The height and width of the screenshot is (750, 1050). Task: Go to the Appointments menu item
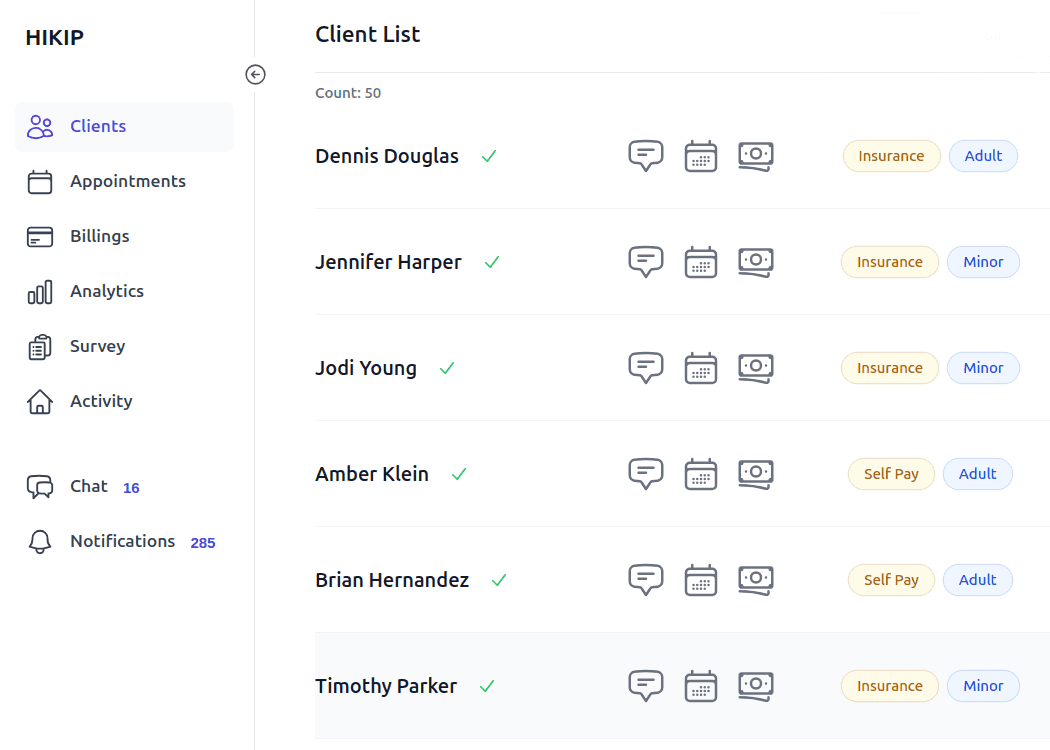[x=125, y=181]
